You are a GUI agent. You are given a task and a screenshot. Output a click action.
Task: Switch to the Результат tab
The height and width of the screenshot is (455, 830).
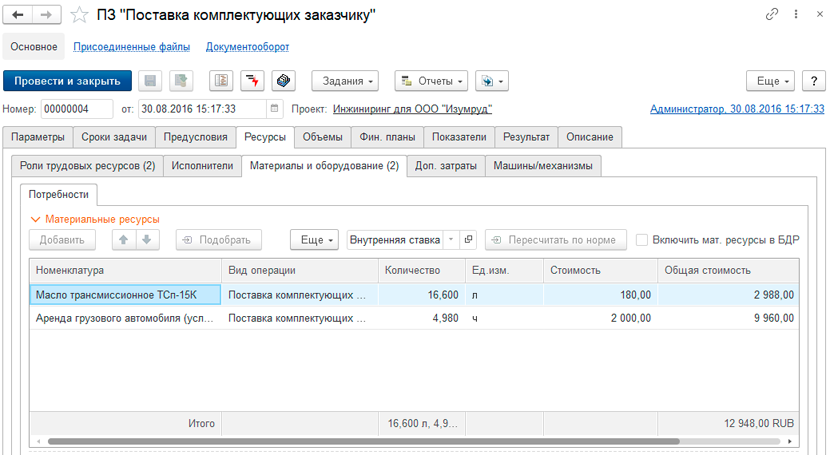[526, 137]
